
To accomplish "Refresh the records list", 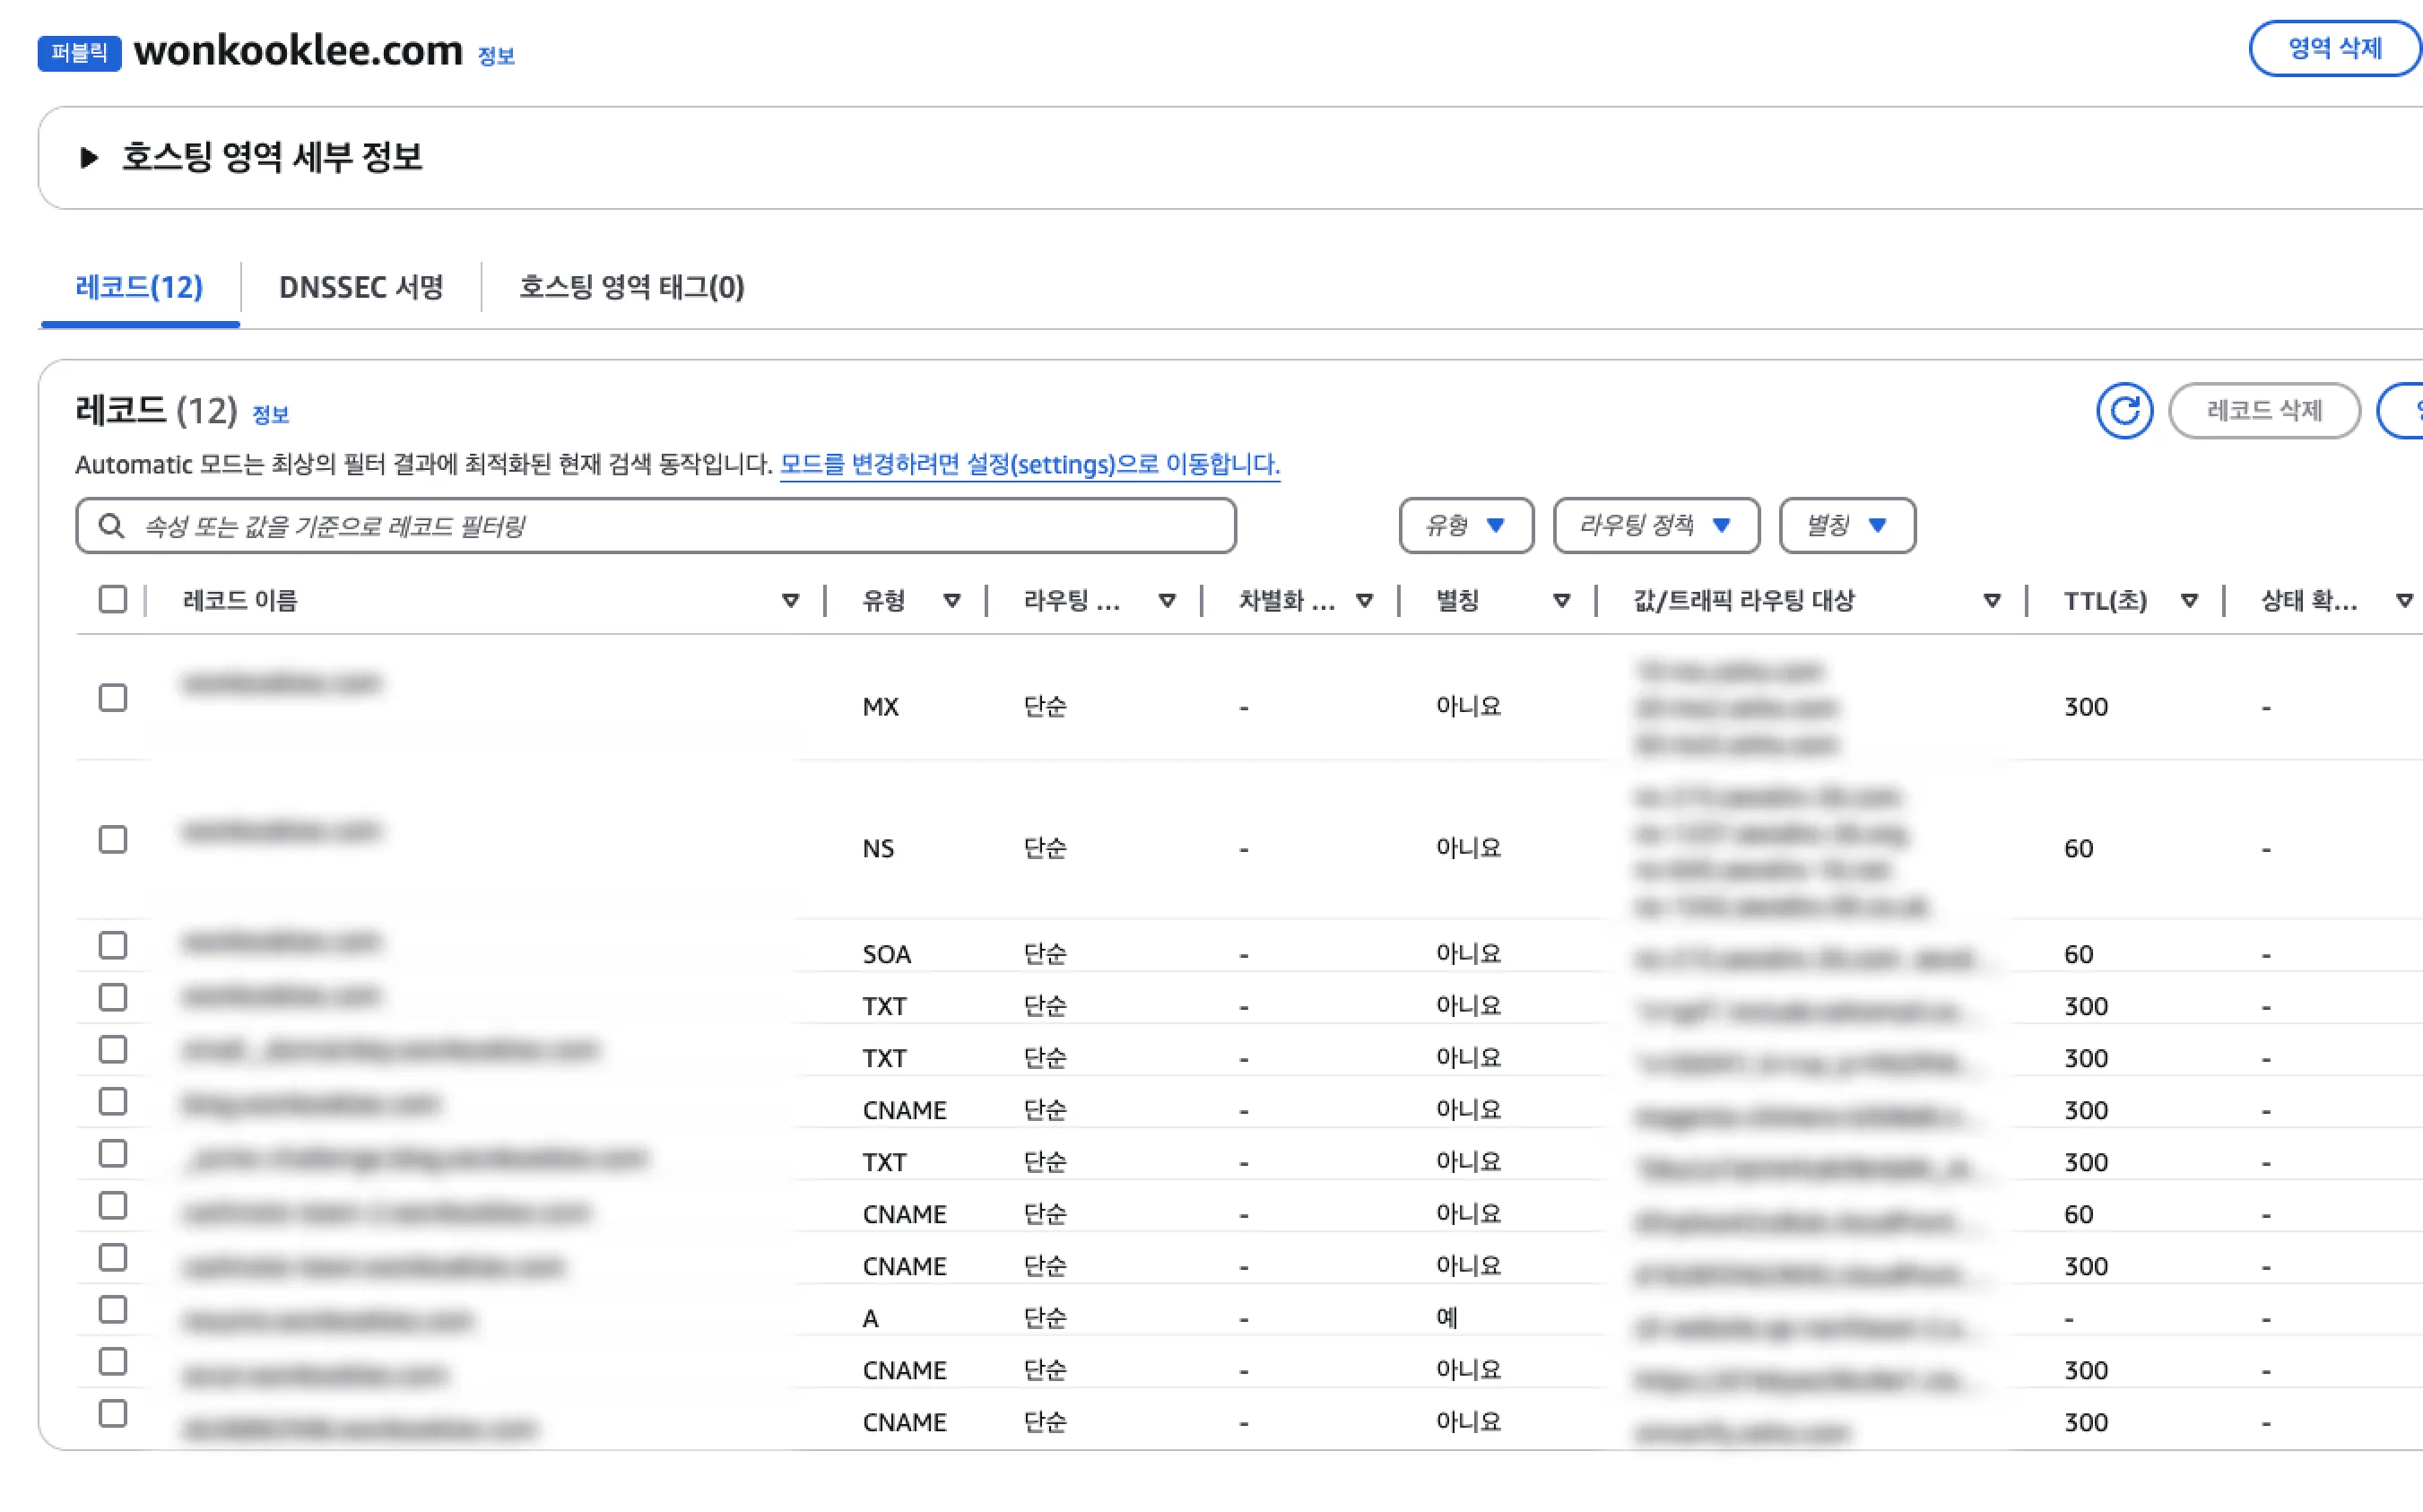I will click(x=2124, y=411).
